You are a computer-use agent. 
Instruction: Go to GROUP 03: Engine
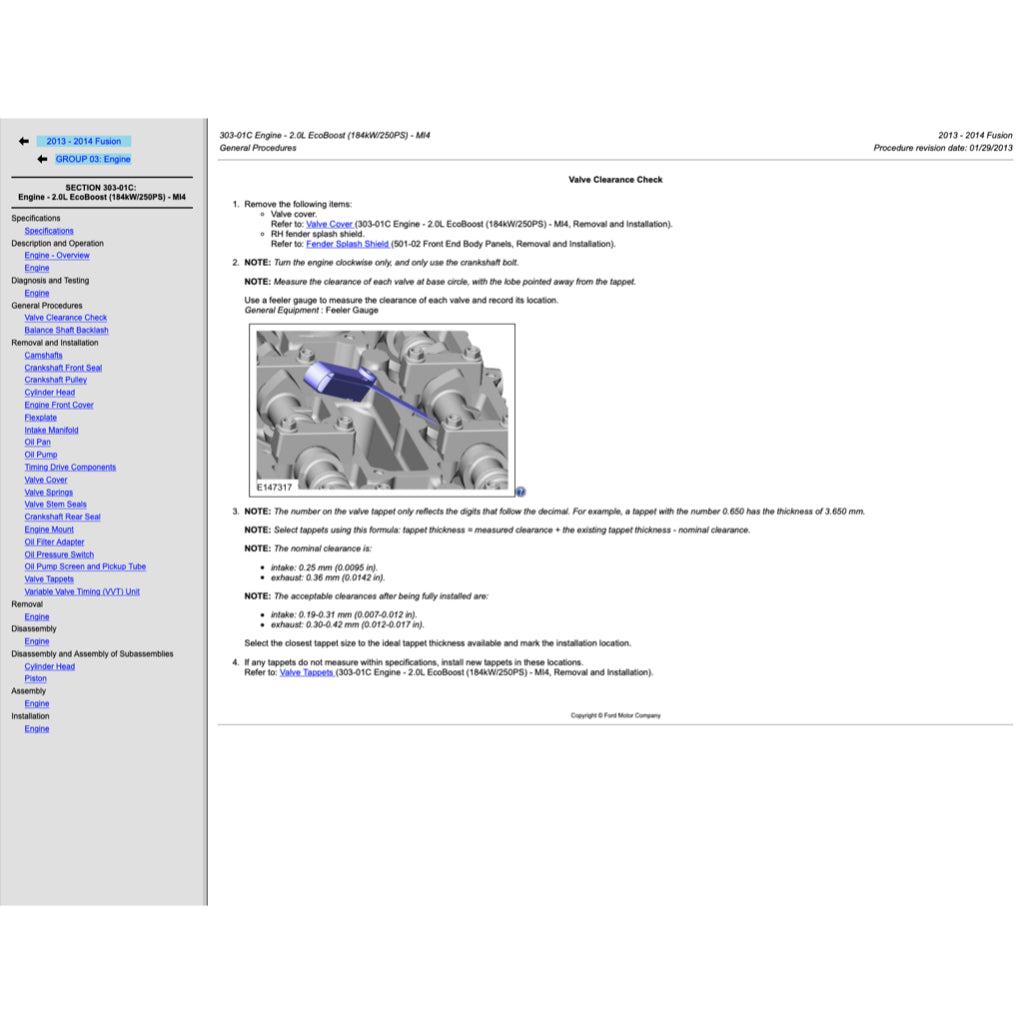[92, 159]
